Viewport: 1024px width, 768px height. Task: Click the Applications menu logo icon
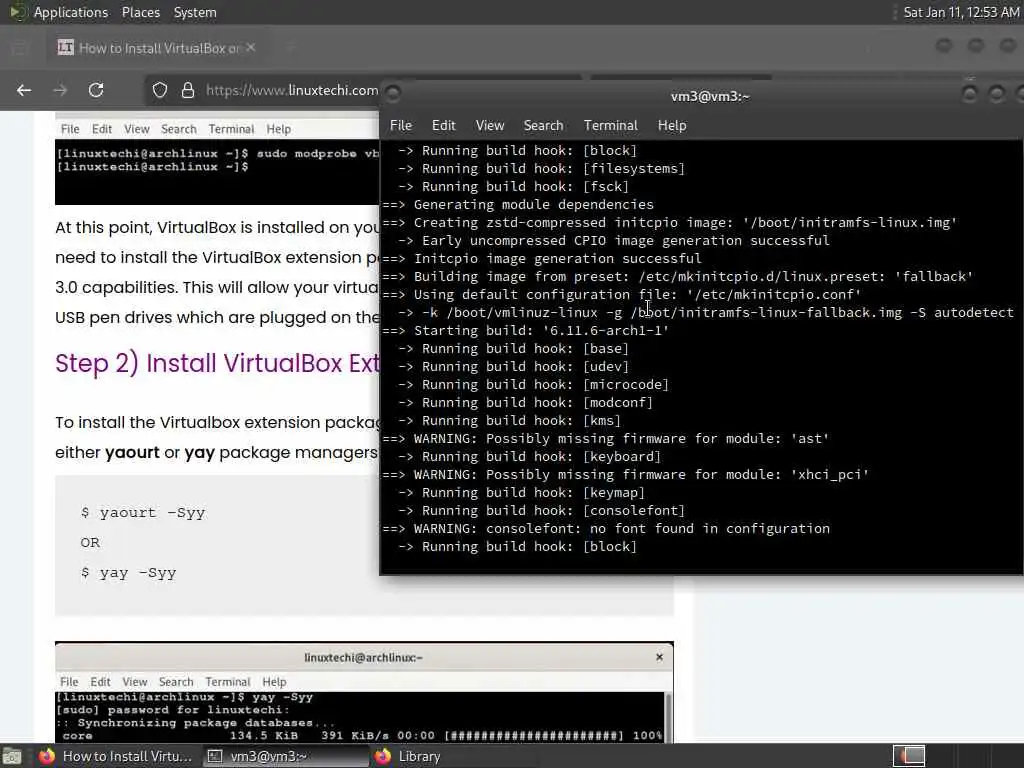pyautogui.click(x=18, y=12)
